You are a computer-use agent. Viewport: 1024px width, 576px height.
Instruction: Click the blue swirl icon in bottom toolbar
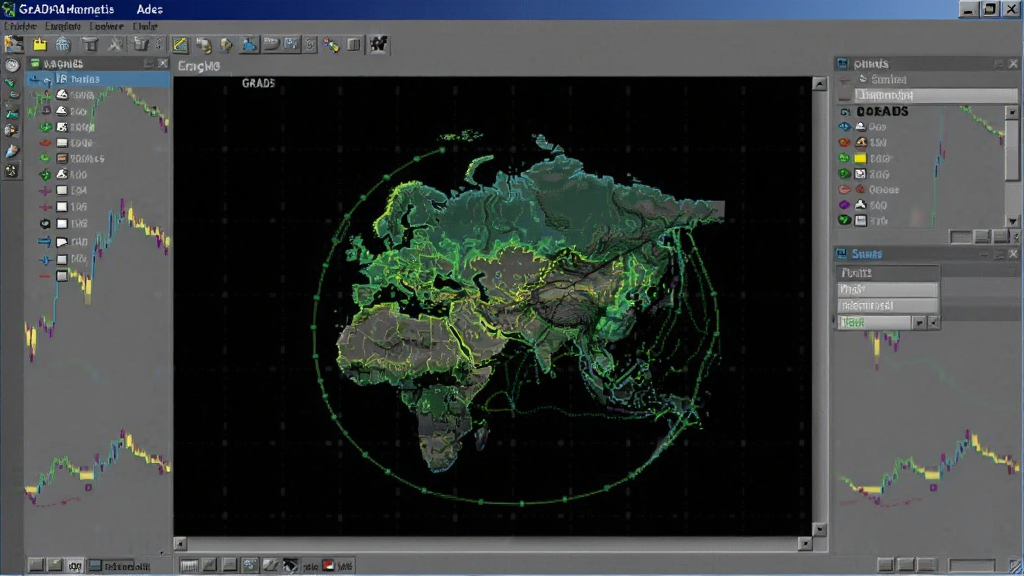[249, 565]
